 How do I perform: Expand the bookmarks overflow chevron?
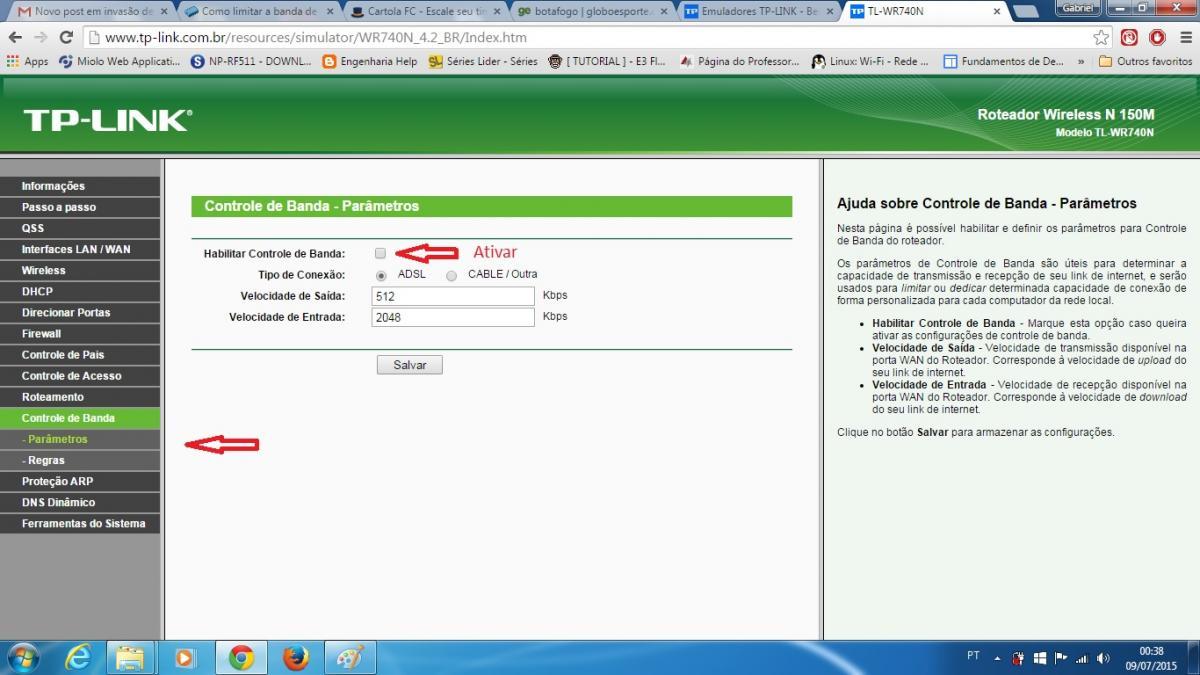click(1081, 61)
